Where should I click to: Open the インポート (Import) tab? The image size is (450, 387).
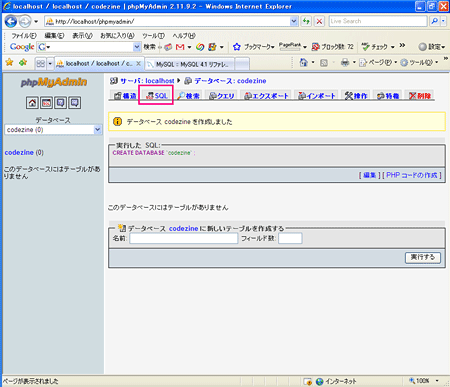pos(316,96)
